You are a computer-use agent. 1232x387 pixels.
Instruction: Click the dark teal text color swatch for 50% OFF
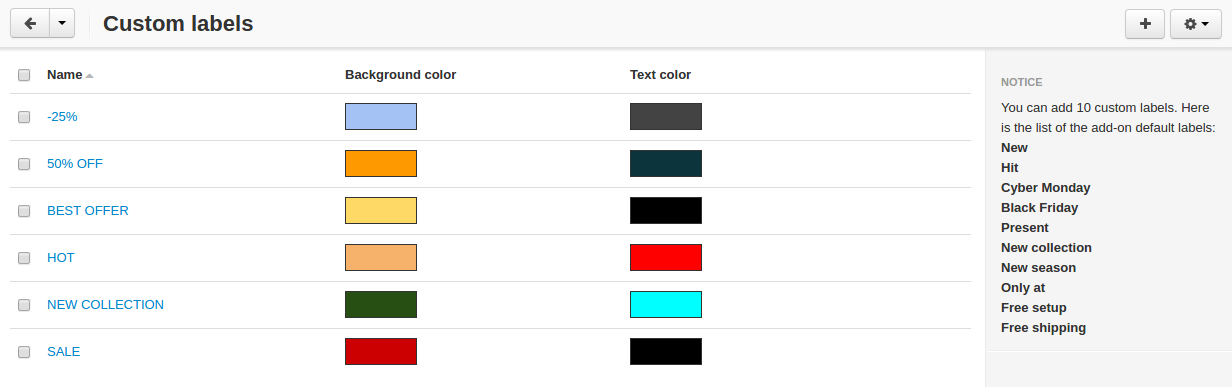tap(666, 163)
